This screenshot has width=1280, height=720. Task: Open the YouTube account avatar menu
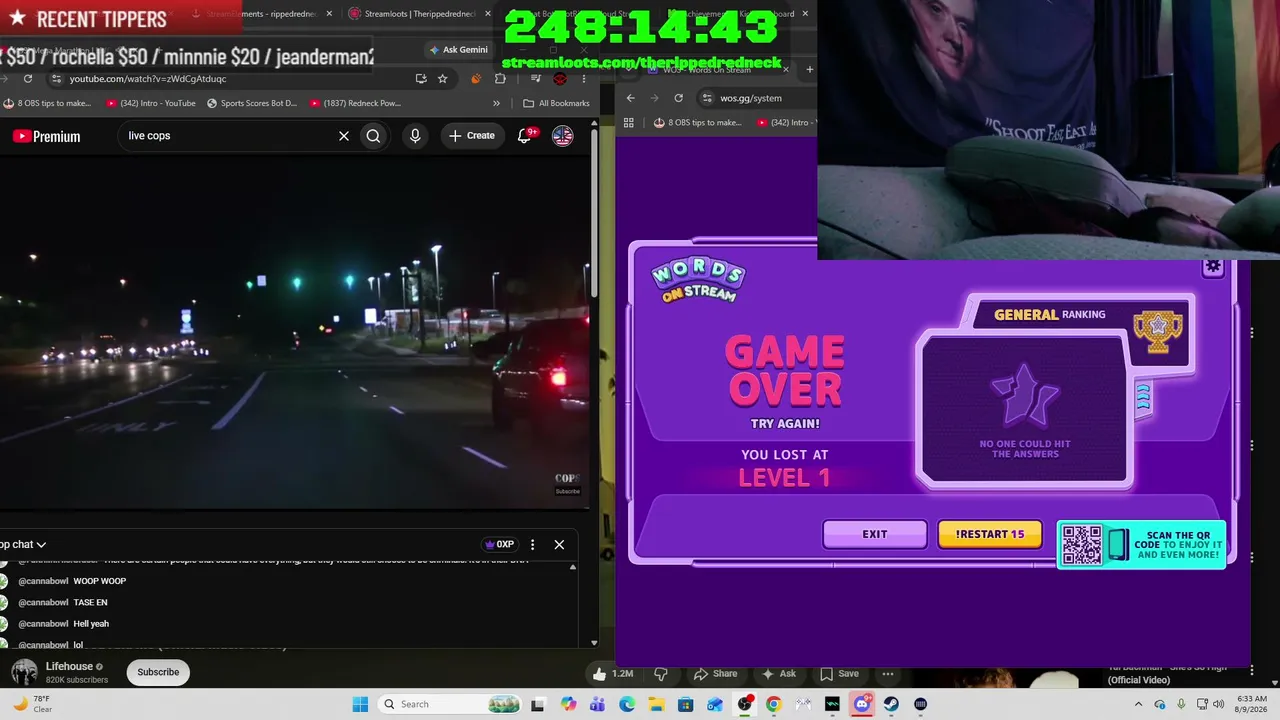(x=563, y=136)
